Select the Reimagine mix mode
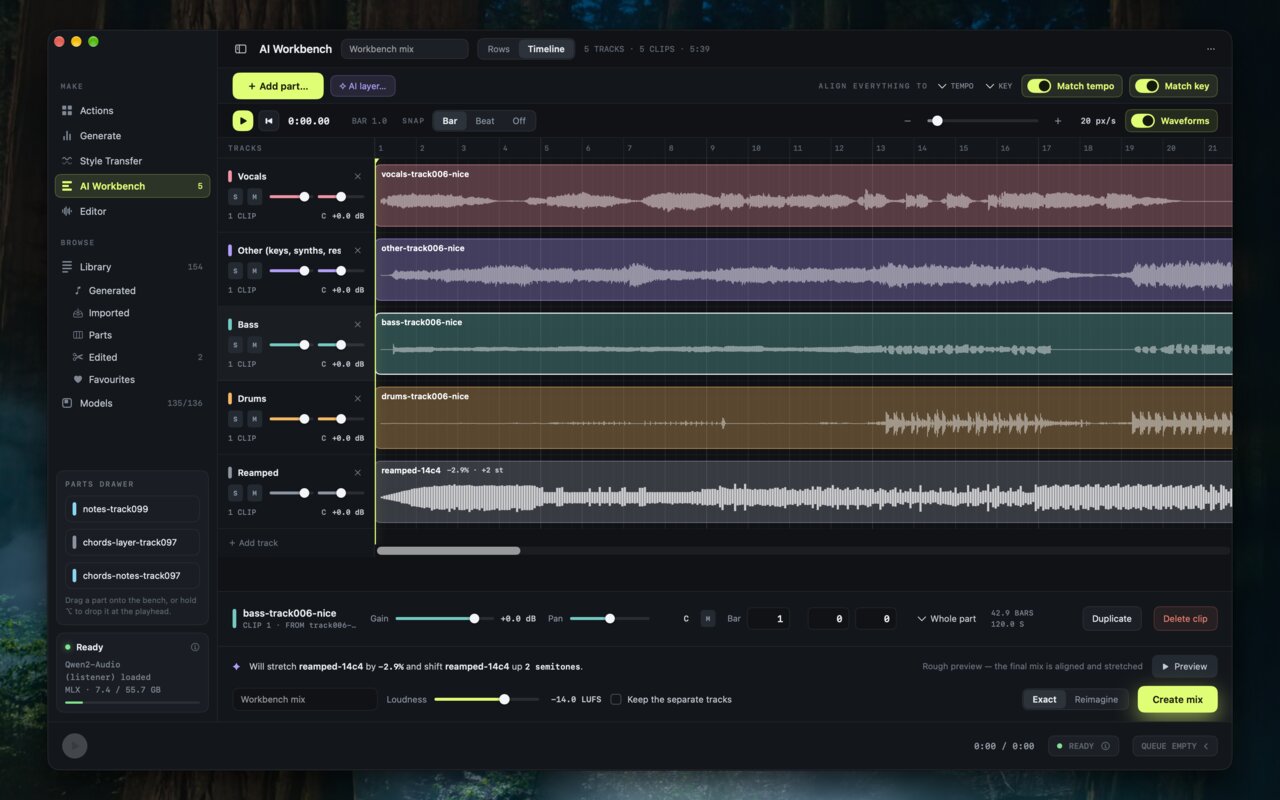The height and width of the screenshot is (800, 1280). [1096, 699]
